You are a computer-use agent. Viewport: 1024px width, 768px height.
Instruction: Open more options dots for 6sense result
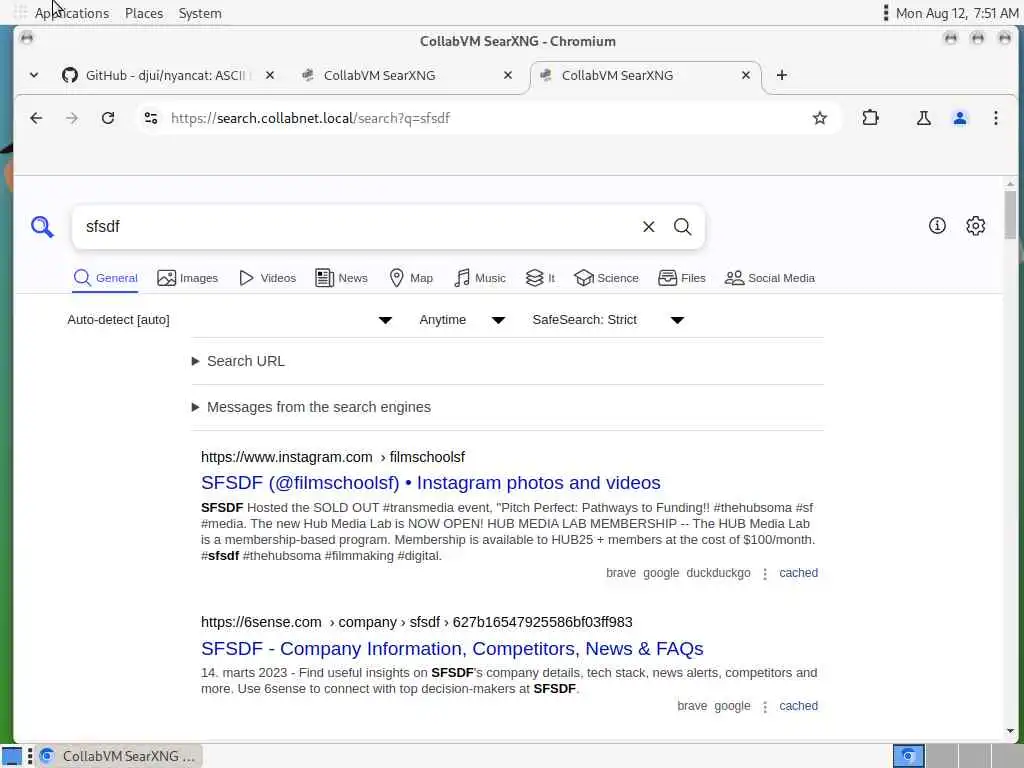[x=765, y=707]
